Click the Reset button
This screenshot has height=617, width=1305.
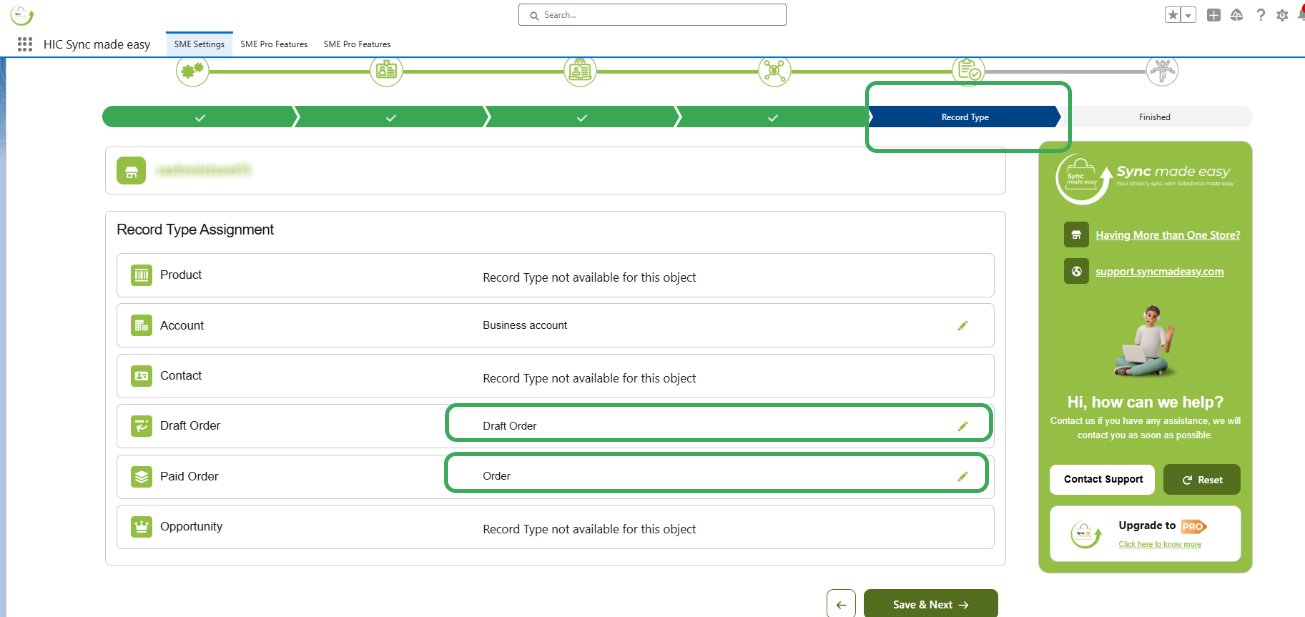click(x=1202, y=479)
